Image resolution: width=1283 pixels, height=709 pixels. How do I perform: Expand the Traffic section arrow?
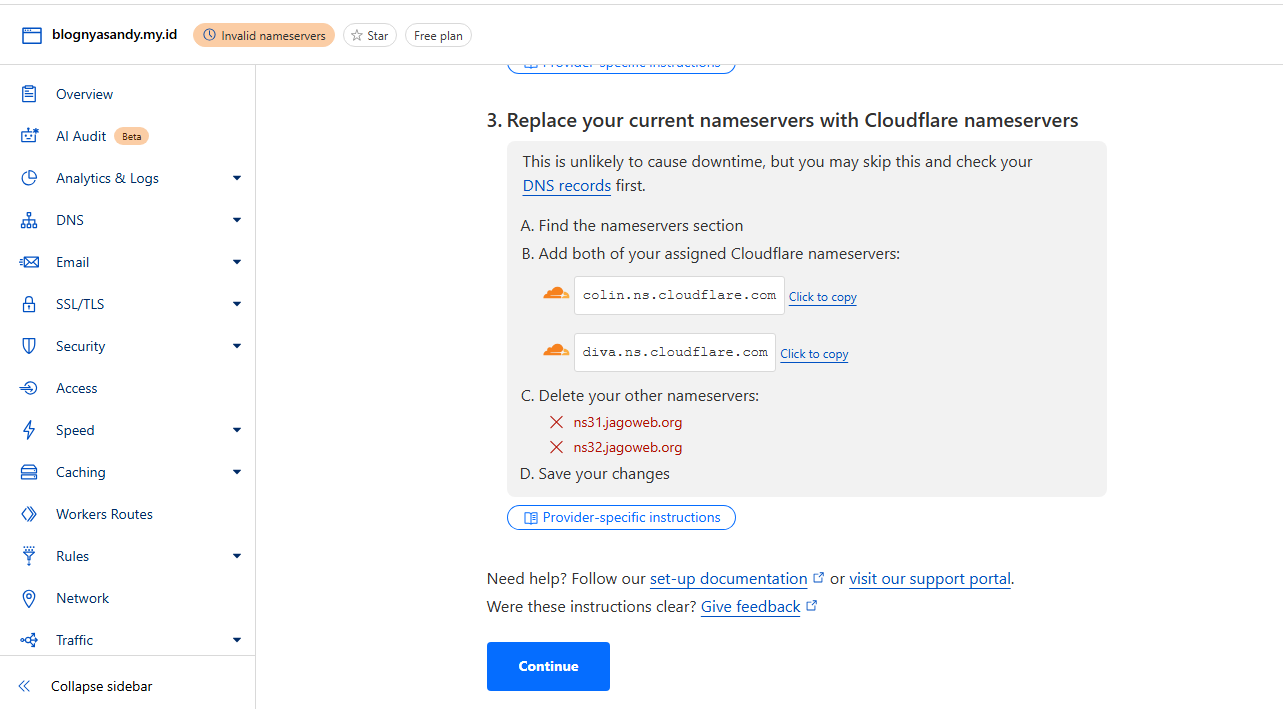(x=237, y=640)
